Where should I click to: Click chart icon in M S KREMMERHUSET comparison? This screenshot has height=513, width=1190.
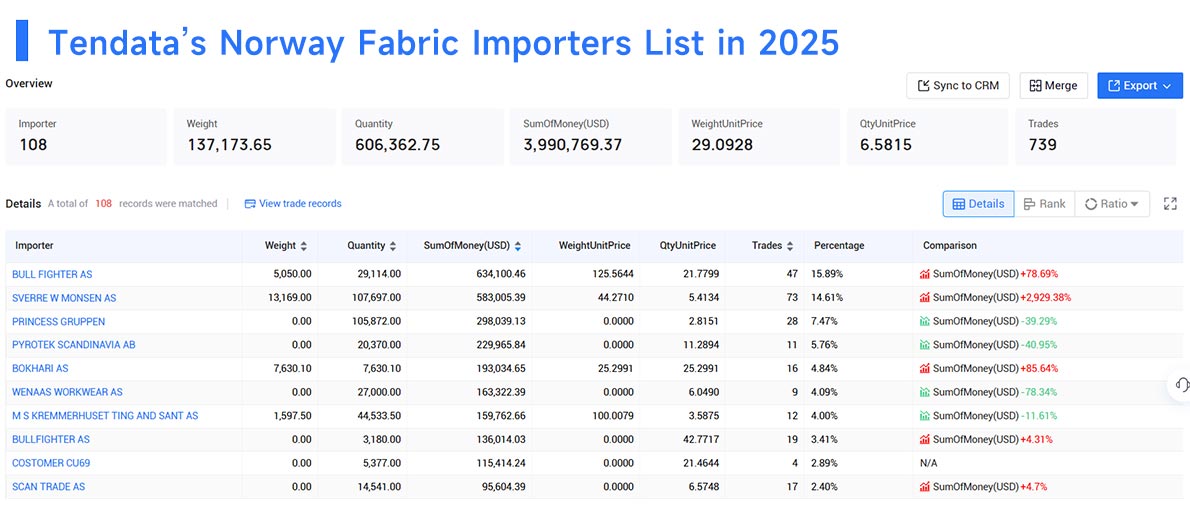[x=925, y=415]
